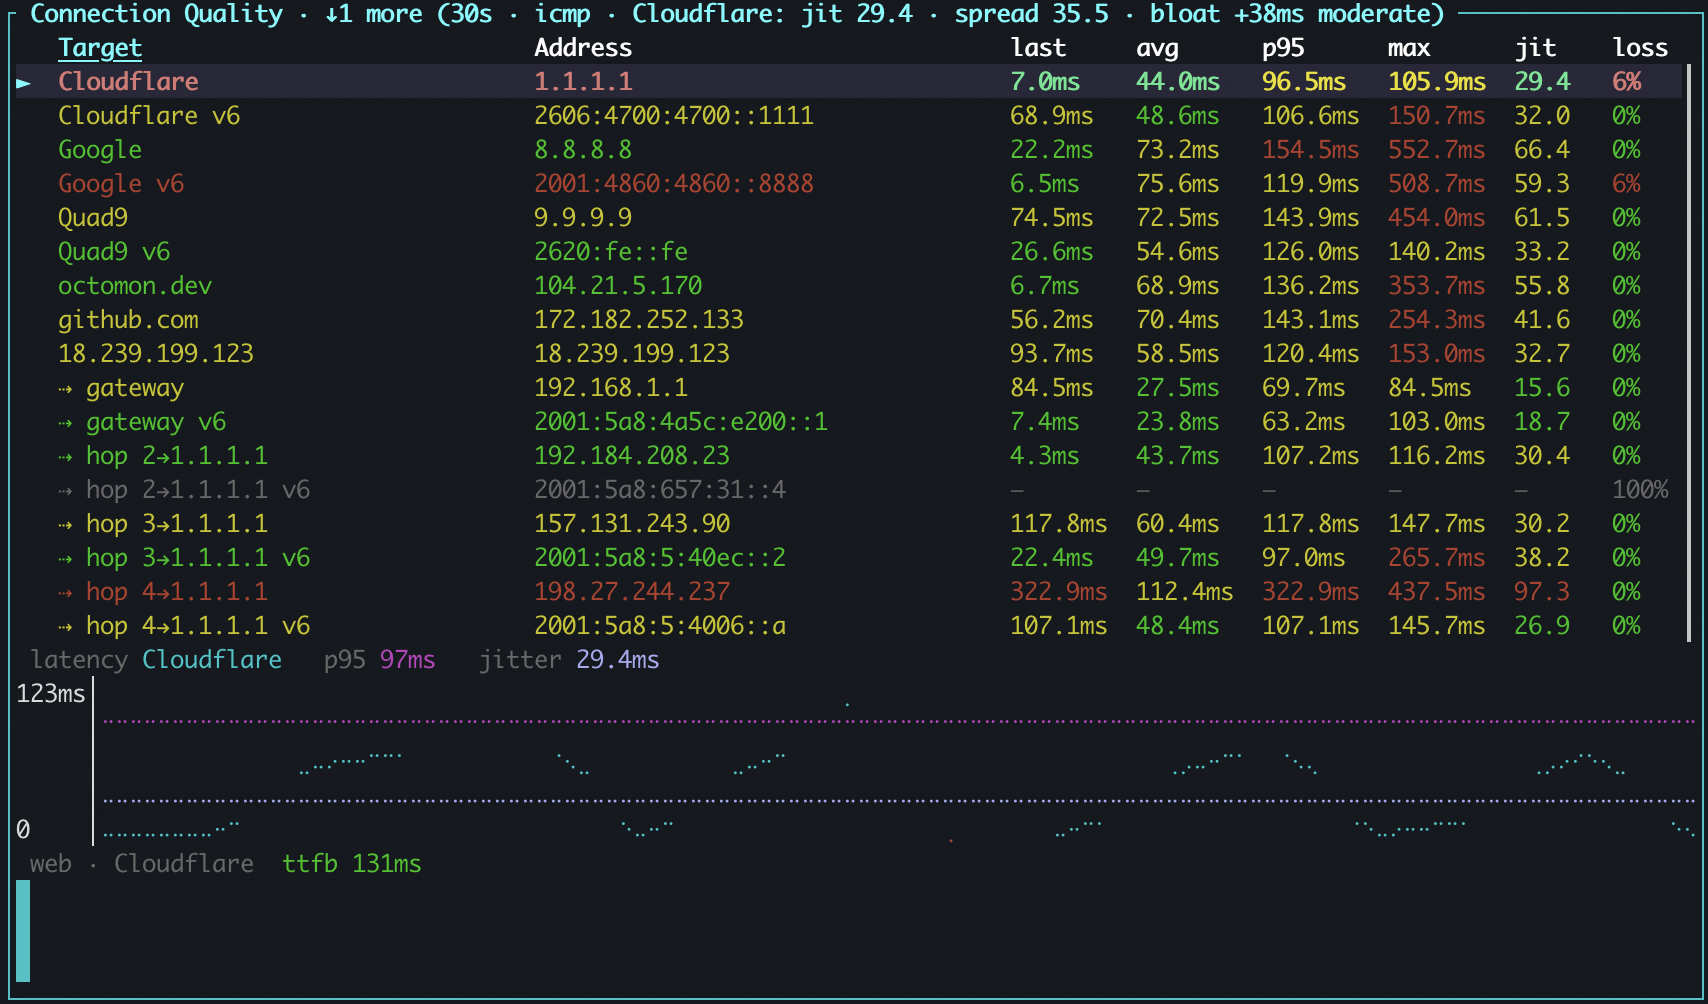Click the p95 97ms latency label
1708x1004 pixels.
coord(380,659)
